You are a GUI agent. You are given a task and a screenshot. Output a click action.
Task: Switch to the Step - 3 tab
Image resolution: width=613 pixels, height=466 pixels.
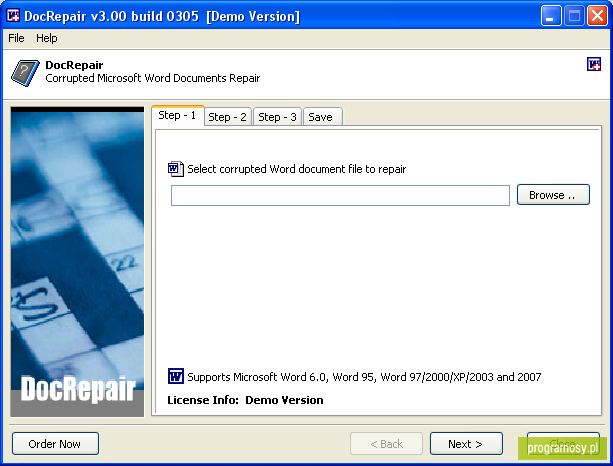[277, 117]
